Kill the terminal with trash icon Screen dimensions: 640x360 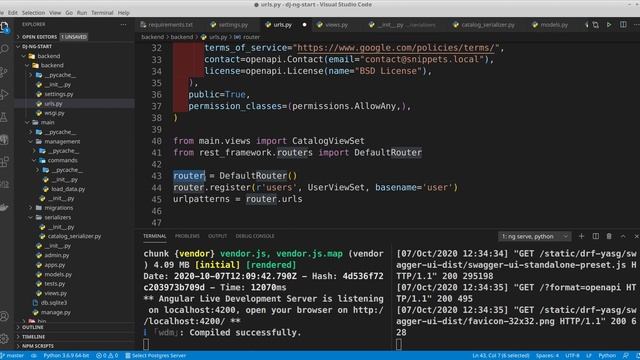coord(609,236)
